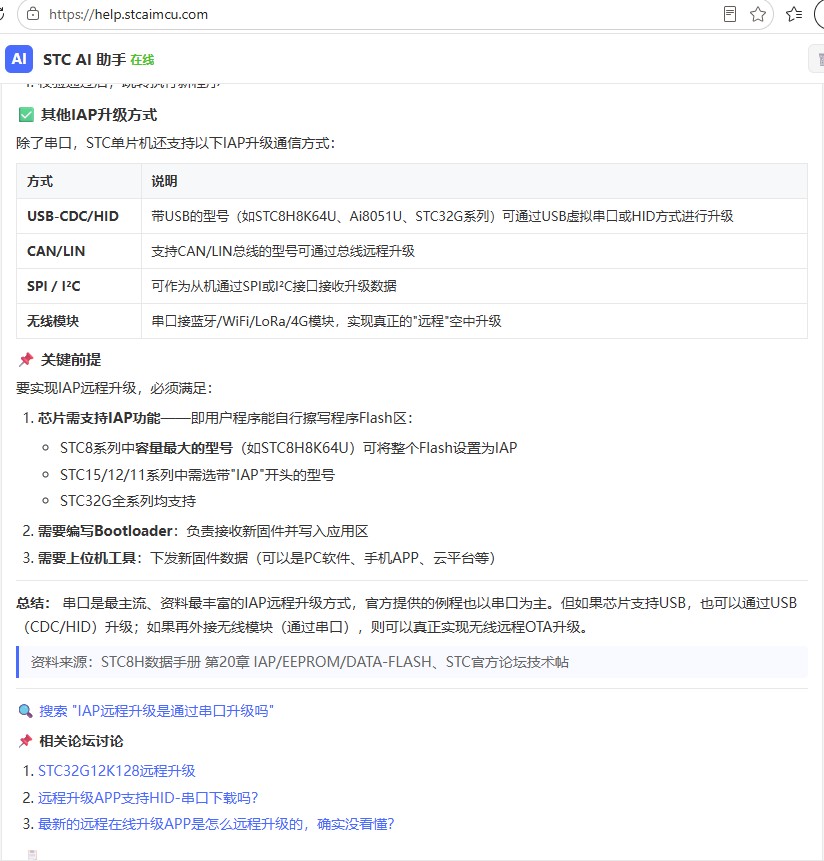The width and height of the screenshot is (824, 861).
Task: Click the STC AI assistant logo icon
Action: point(19,59)
